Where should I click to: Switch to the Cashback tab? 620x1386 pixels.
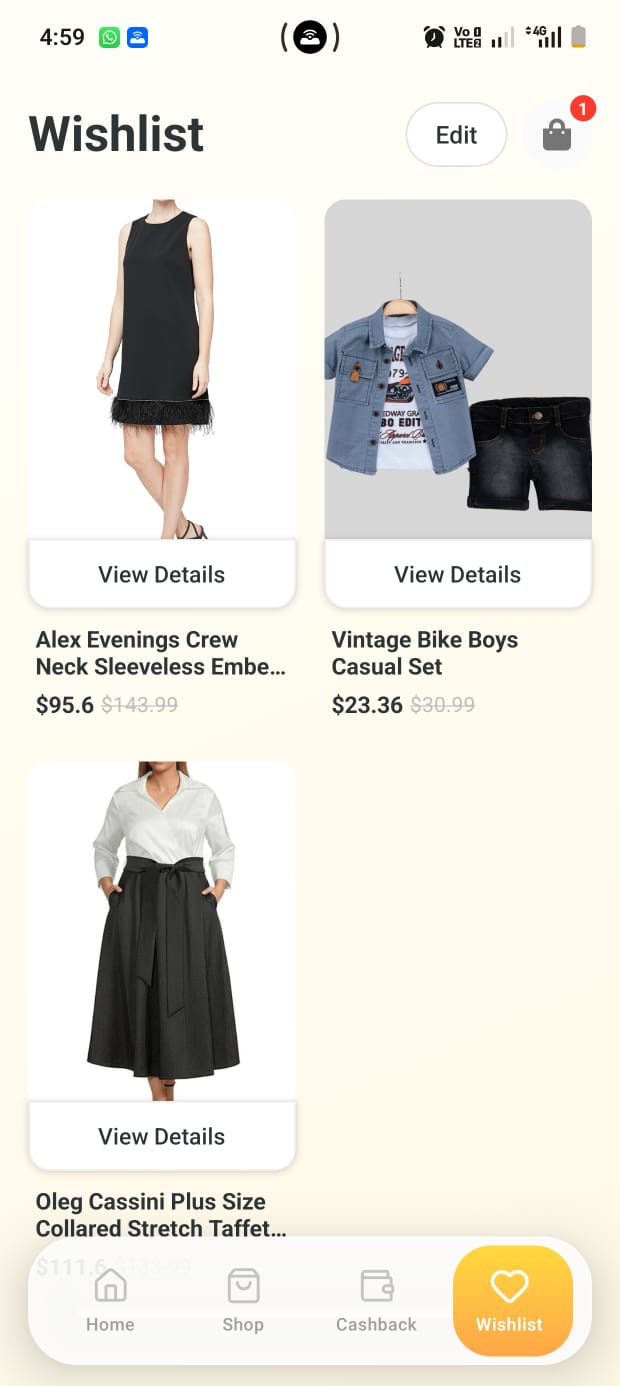pos(376,1301)
